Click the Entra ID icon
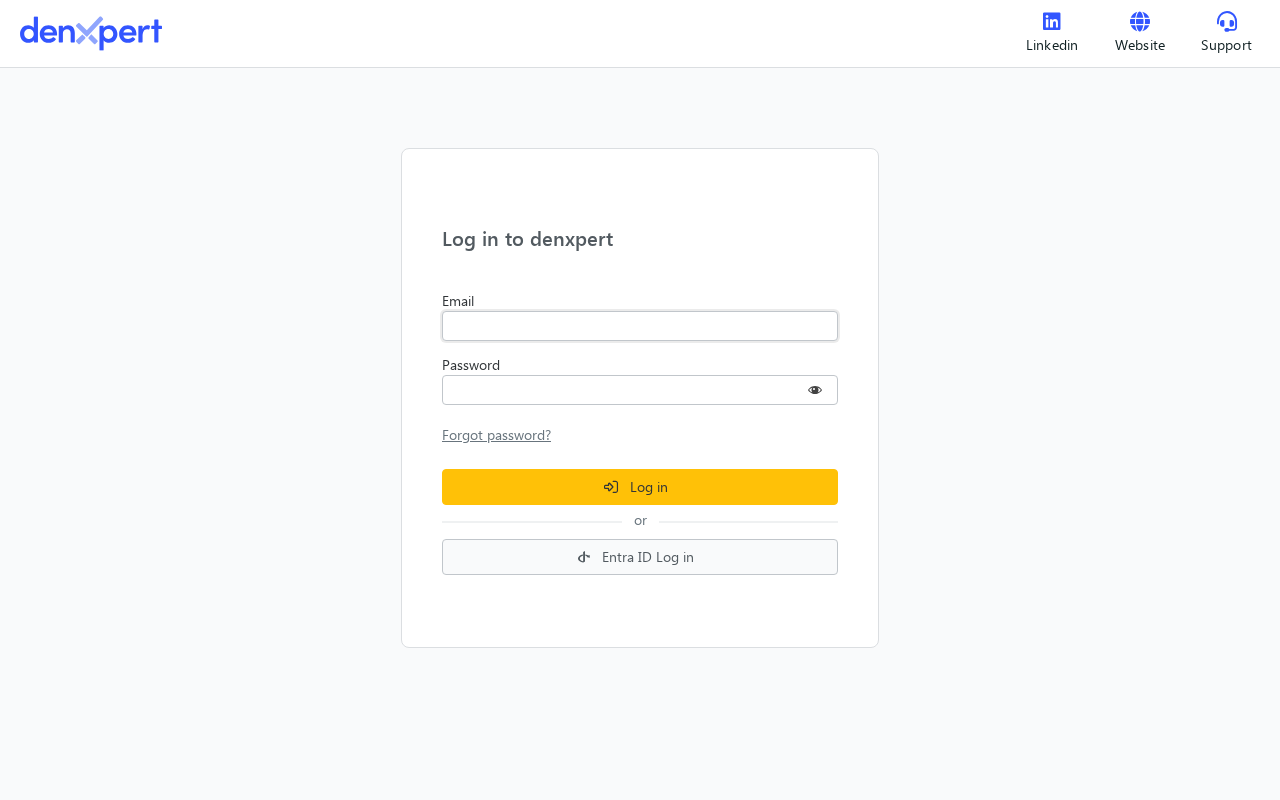The image size is (1280, 800). [584, 557]
